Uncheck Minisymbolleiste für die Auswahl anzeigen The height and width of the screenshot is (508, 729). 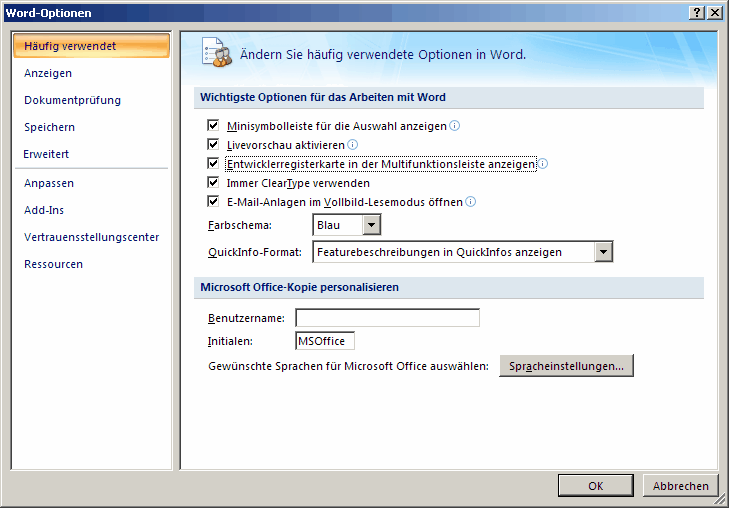pyautogui.click(x=213, y=126)
